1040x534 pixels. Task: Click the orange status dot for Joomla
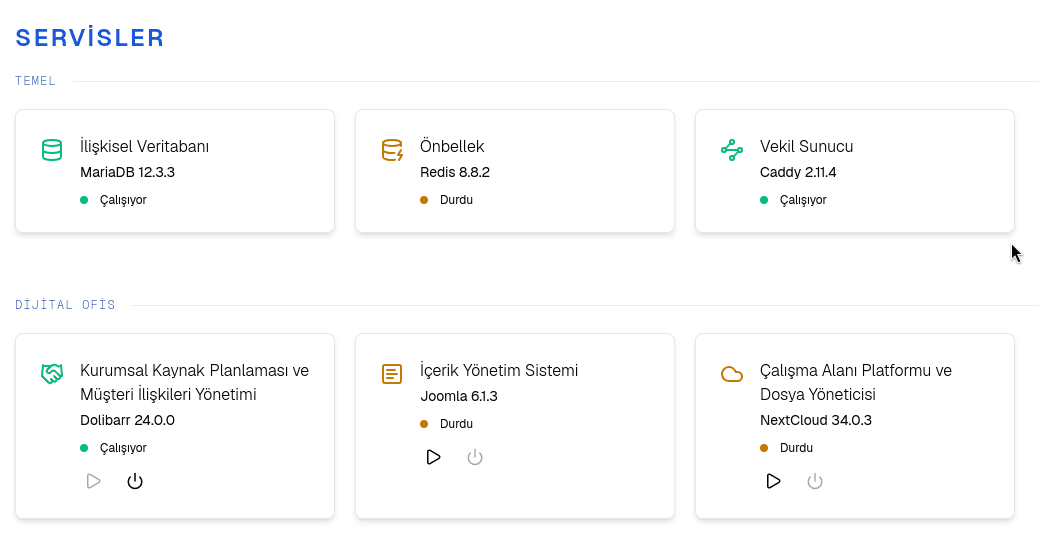(424, 424)
